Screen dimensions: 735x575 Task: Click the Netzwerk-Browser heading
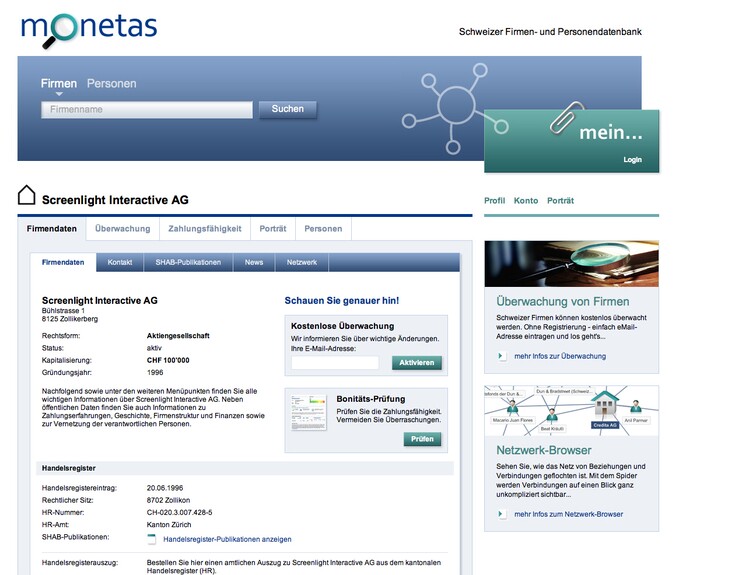(x=544, y=450)
